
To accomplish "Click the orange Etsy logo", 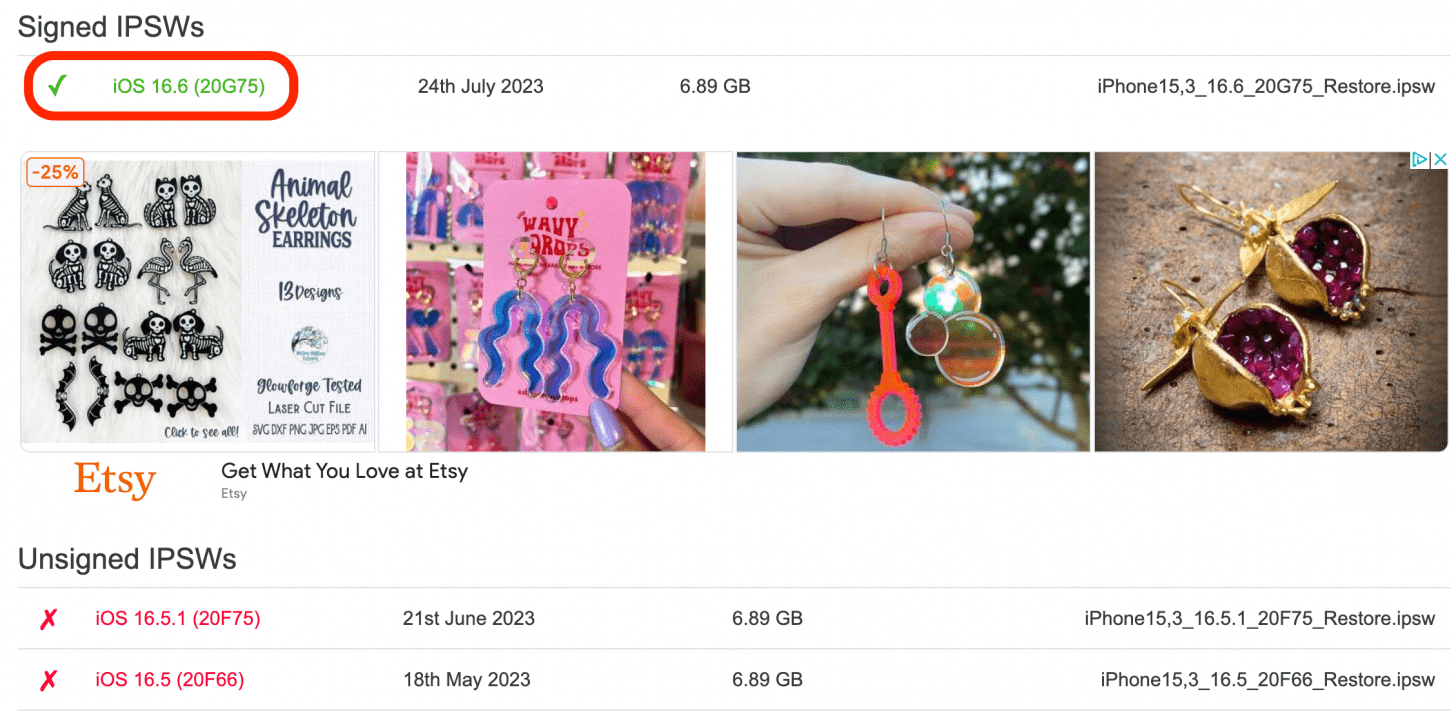I will pyautogui.click(x=115, y=481).
